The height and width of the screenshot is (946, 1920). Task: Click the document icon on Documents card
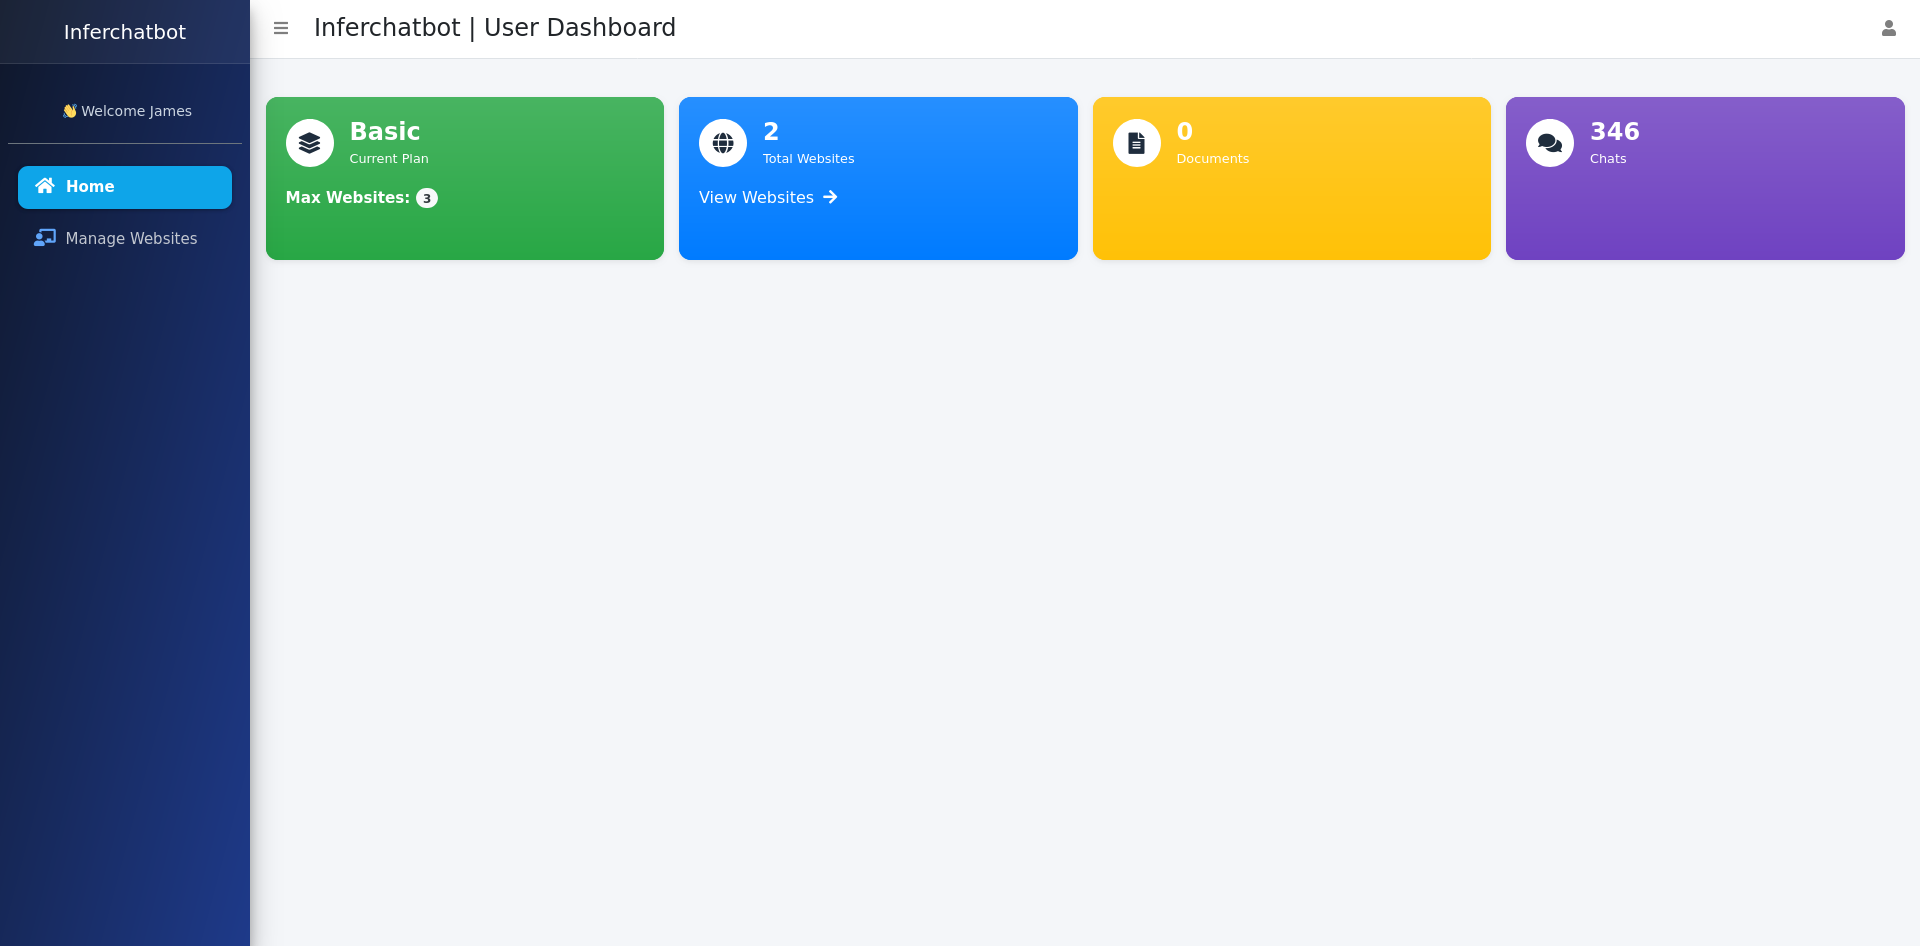tap(1137, 142)
